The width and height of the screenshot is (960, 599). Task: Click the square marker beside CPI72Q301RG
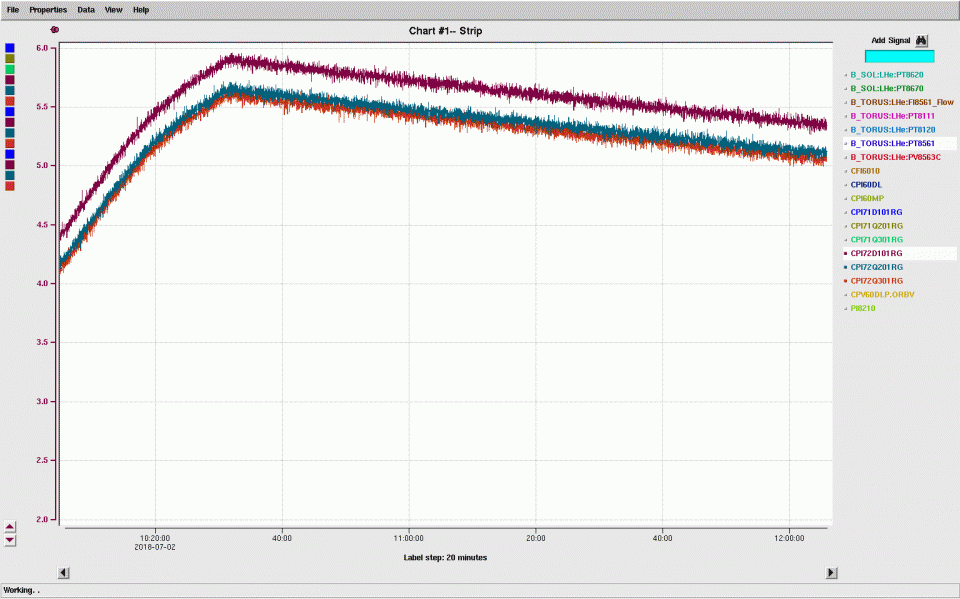846,281
